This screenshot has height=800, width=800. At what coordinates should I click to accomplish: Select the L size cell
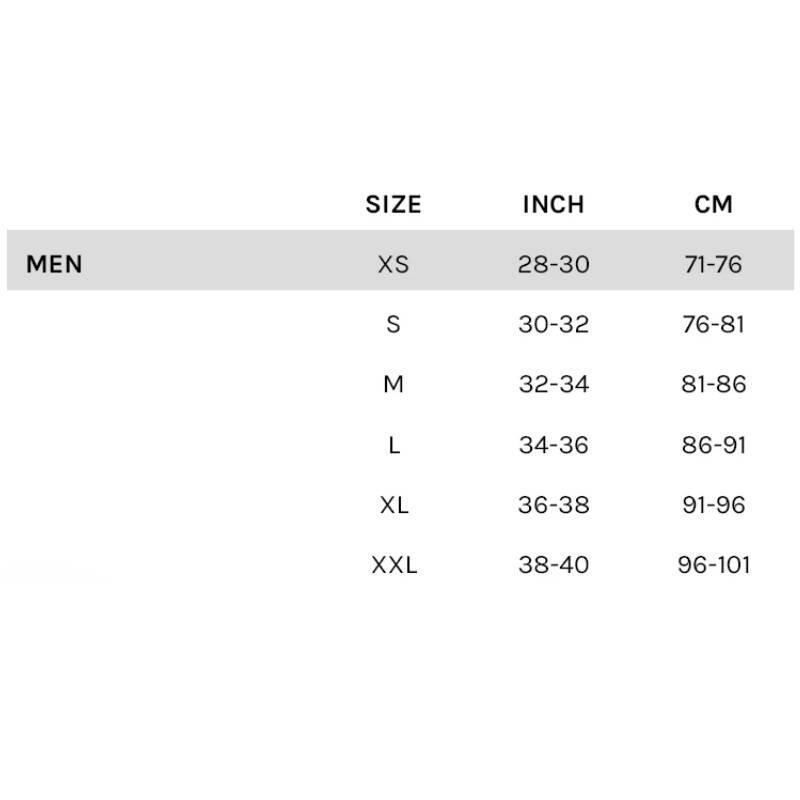(394, 445)
